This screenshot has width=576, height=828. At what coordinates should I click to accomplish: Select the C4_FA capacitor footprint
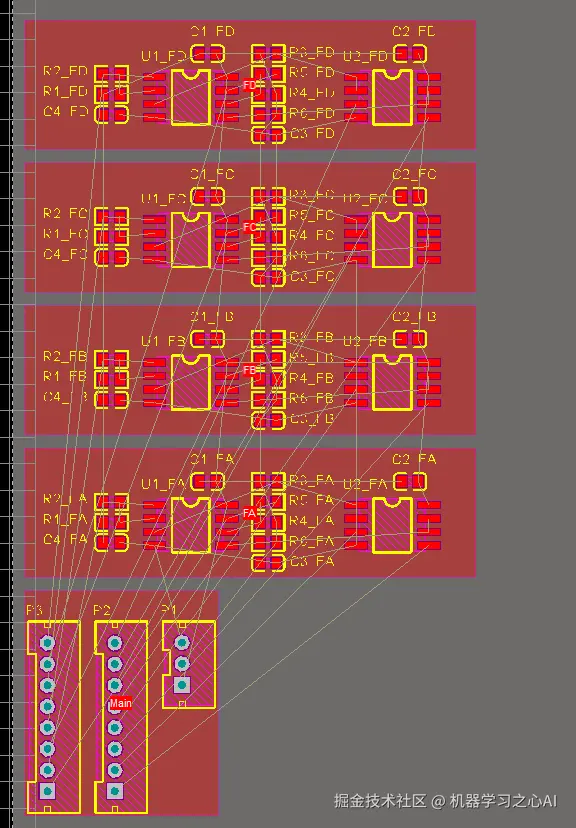(x=111, y=542)
